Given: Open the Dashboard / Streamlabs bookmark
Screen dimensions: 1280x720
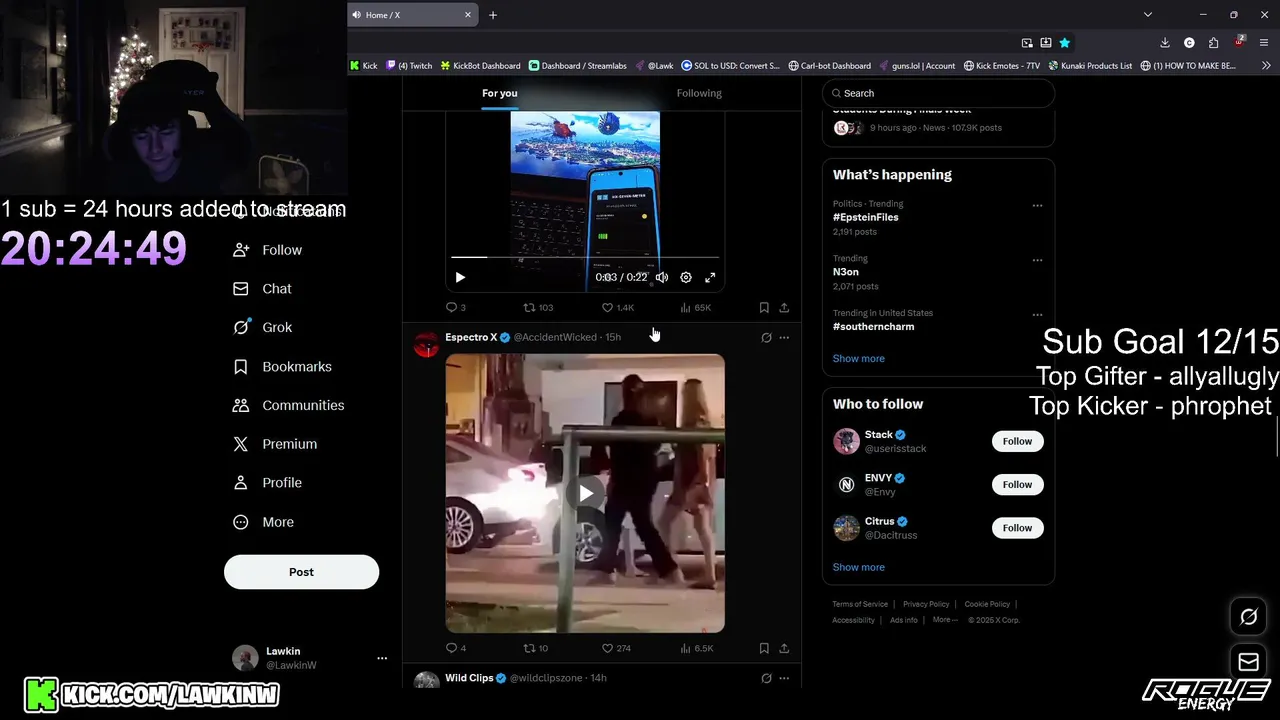Looking at the screenshot, I should 577,66.
